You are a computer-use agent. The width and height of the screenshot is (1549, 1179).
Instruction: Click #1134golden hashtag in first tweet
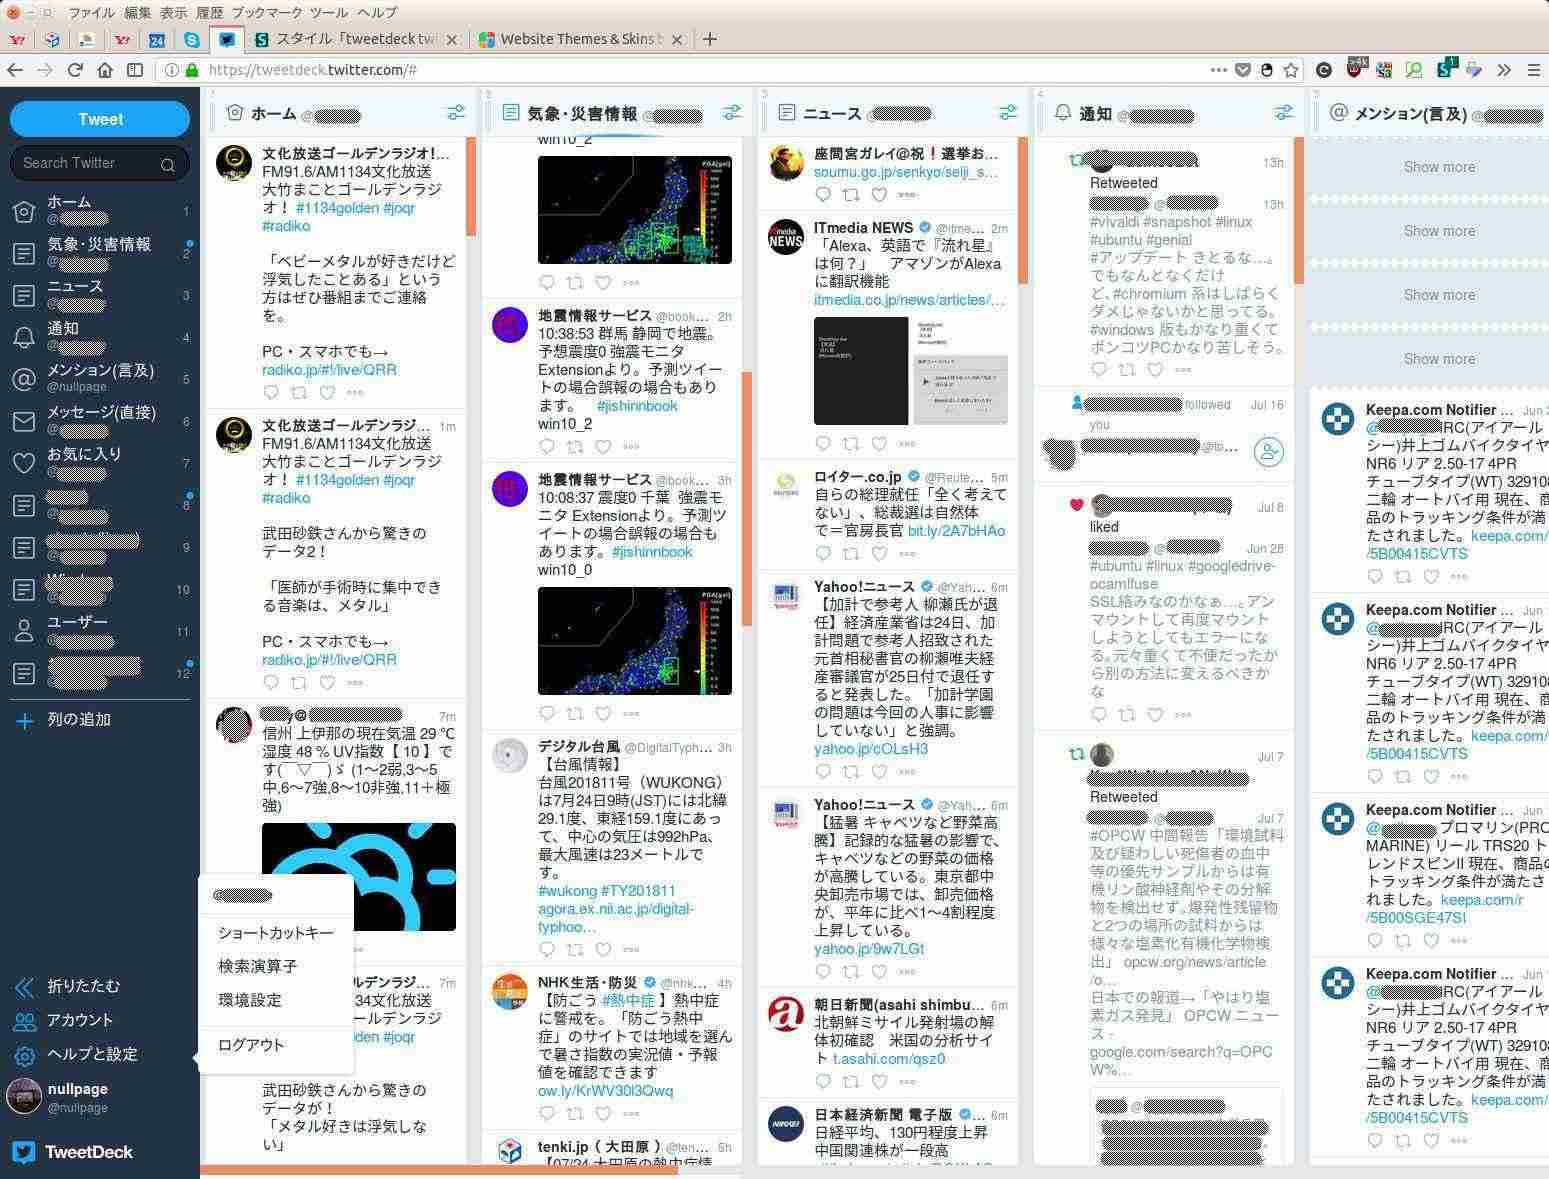[x=337, y=208]
